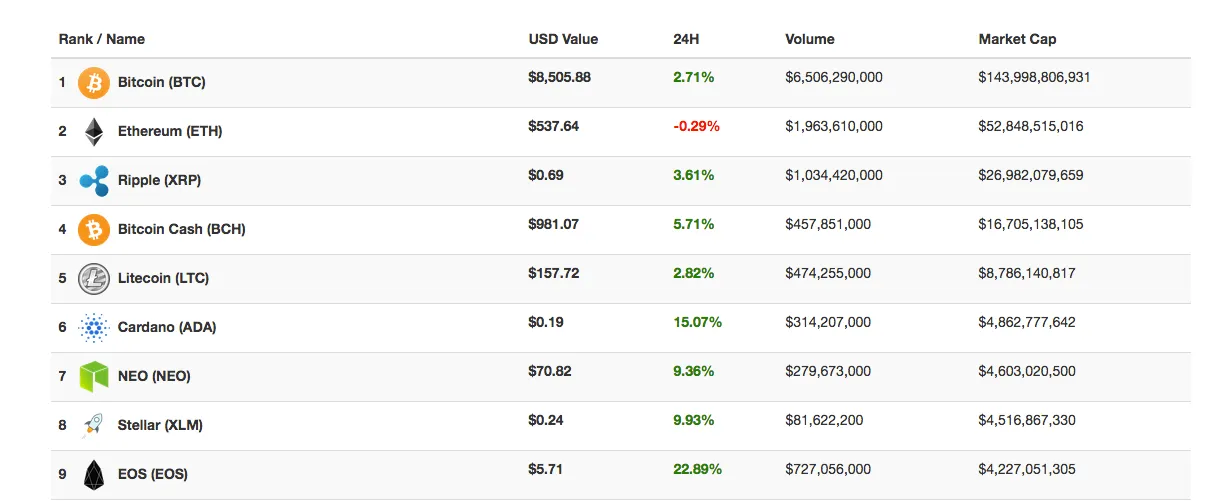Click the Ripple blue logo icon

pos(94,180)
